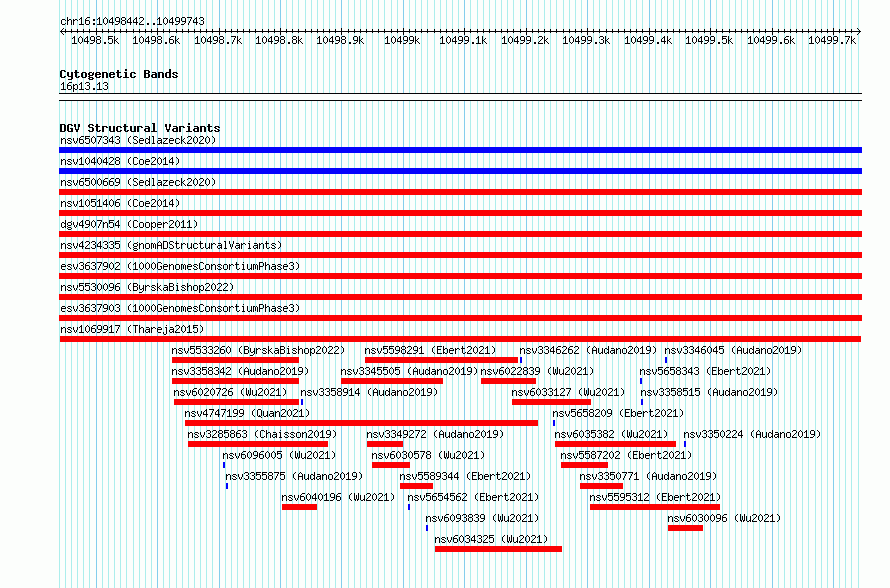Select nsv4234335 (gnomADStructuralVariants) label
The width and height of the screenshot is (890, 588).
[171, 245]
